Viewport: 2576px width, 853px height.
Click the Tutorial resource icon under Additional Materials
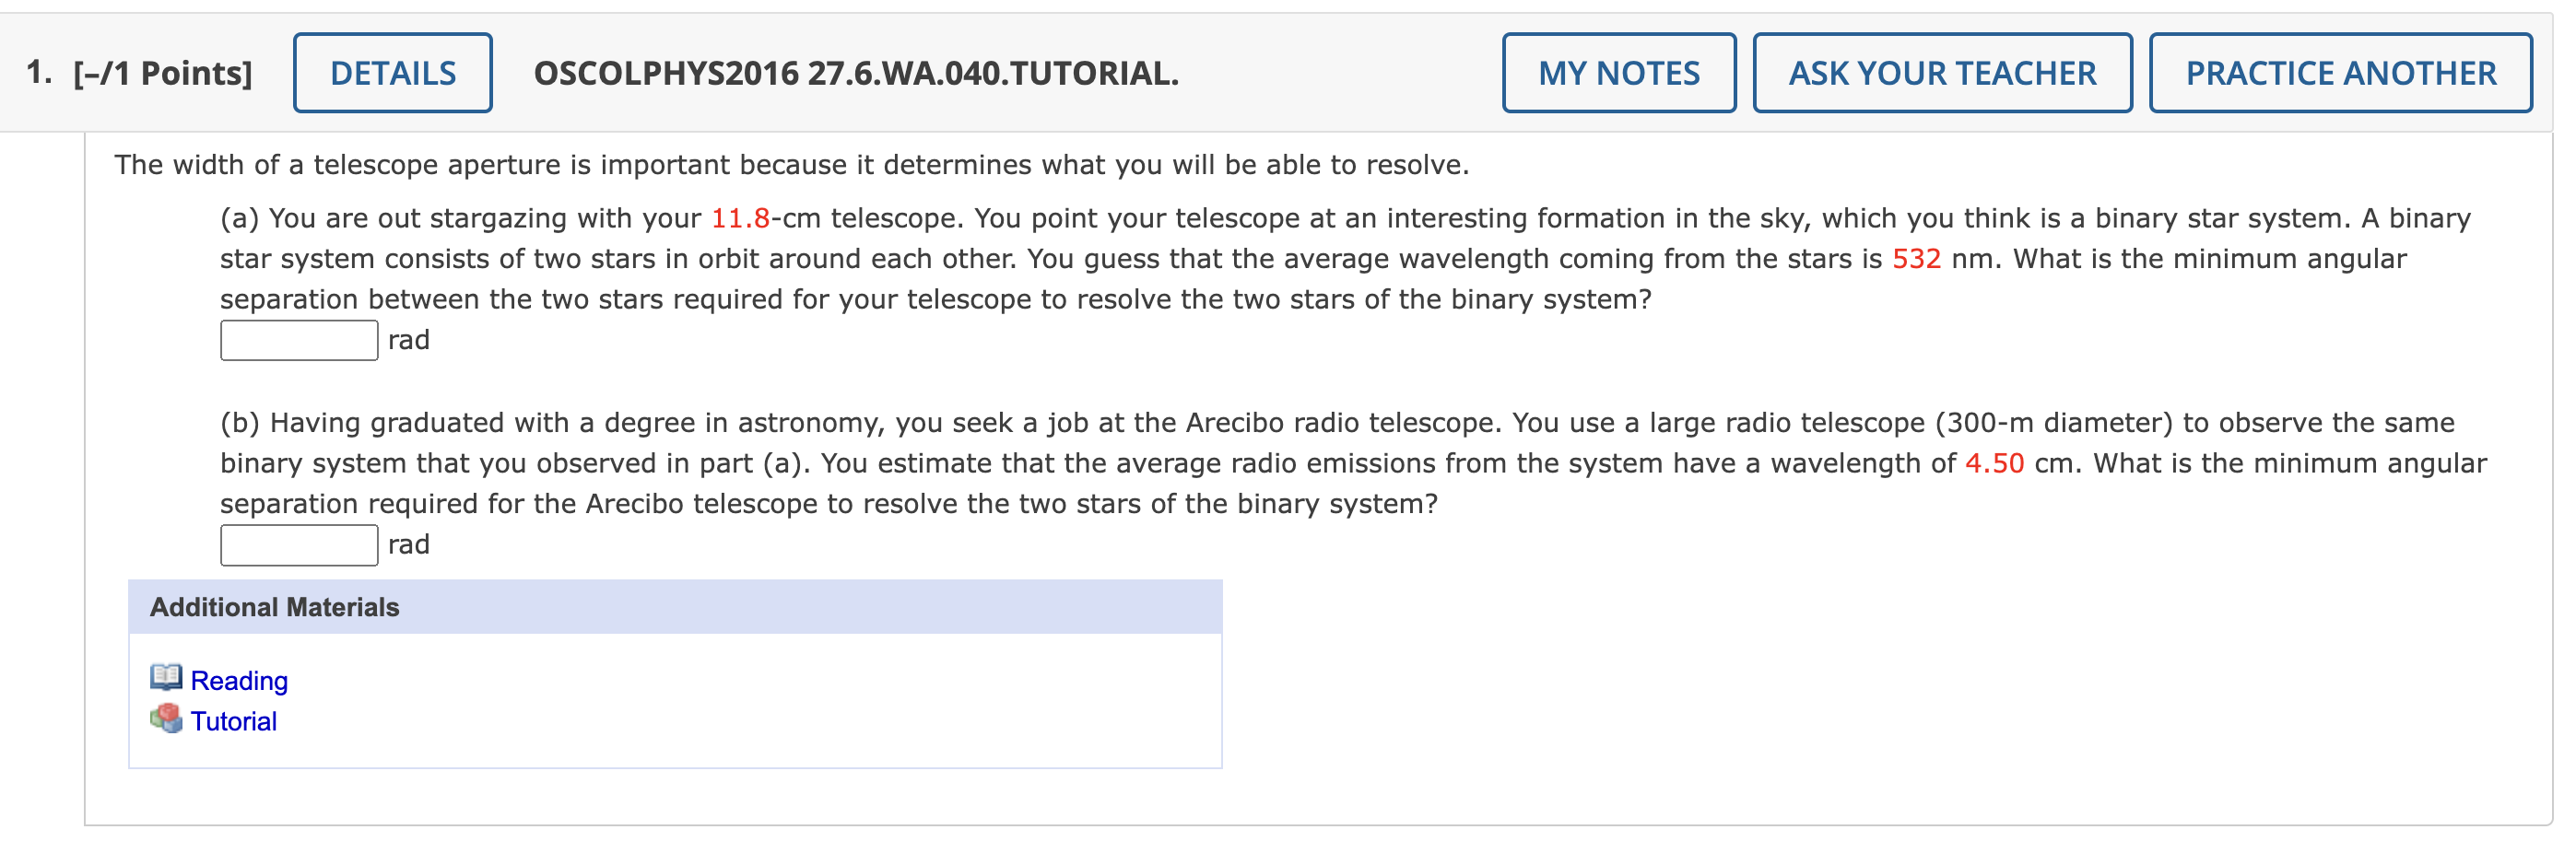click(166, 720)
